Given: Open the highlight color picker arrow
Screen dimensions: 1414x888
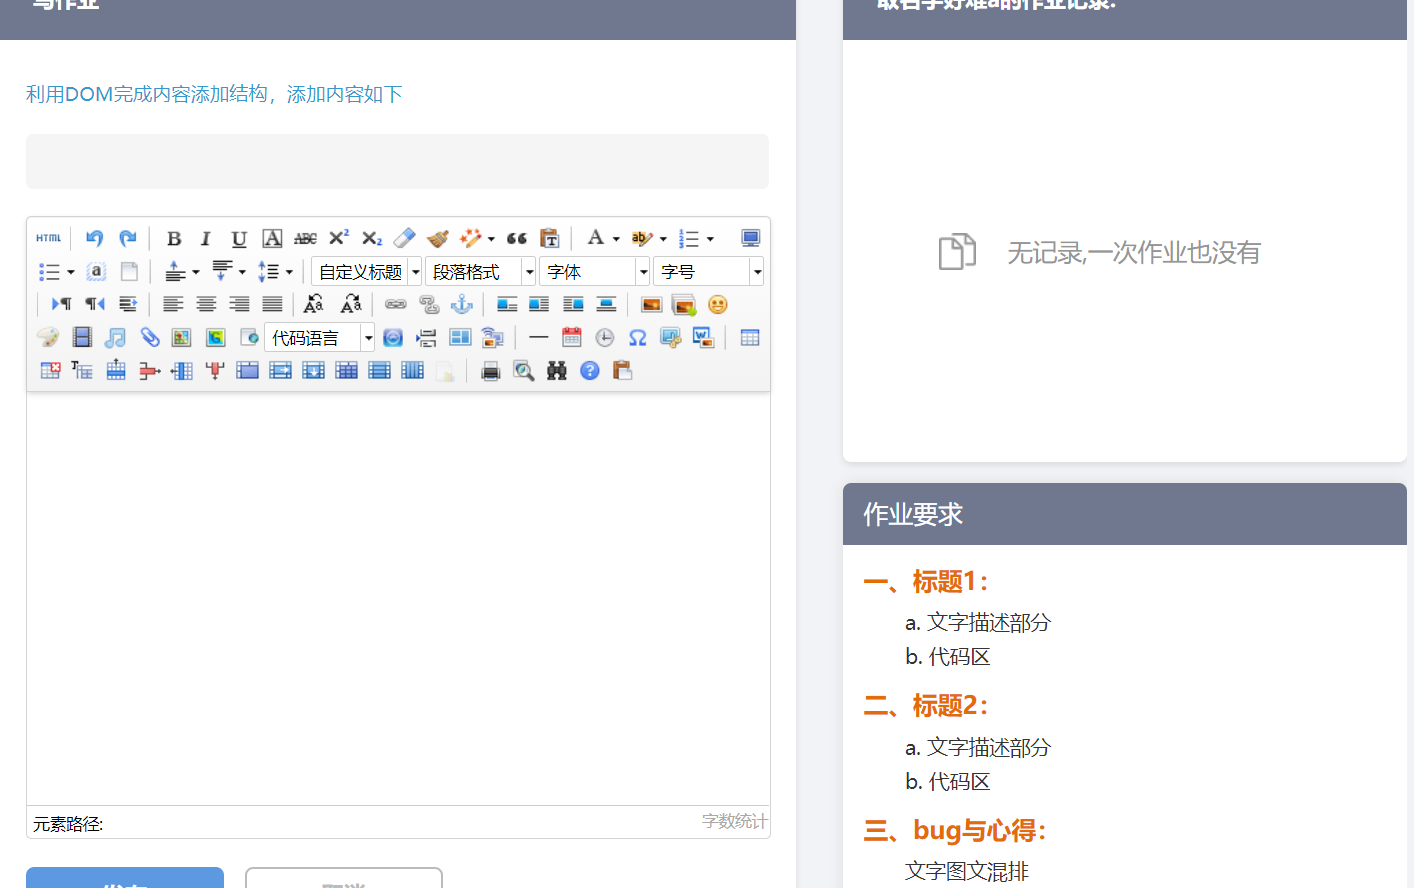Looking at the screenshot, I should 663,239.
